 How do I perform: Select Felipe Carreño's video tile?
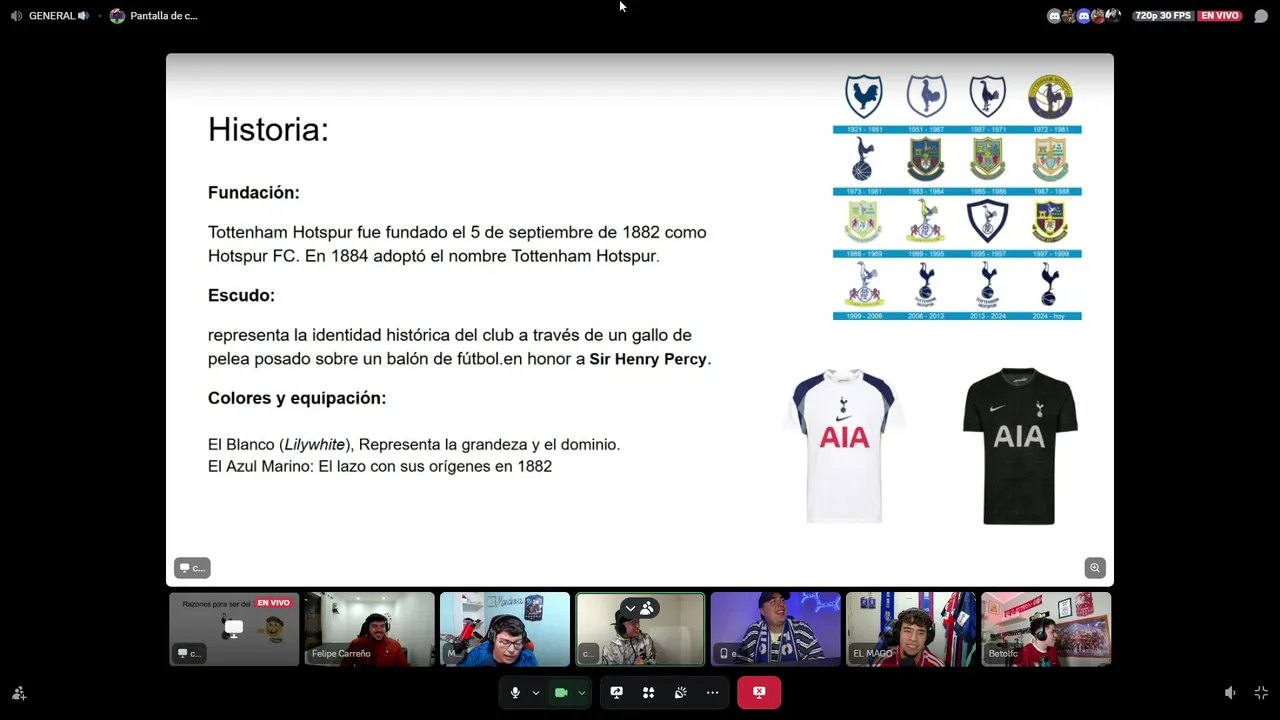pyautogui.click(x=370, y=629)
